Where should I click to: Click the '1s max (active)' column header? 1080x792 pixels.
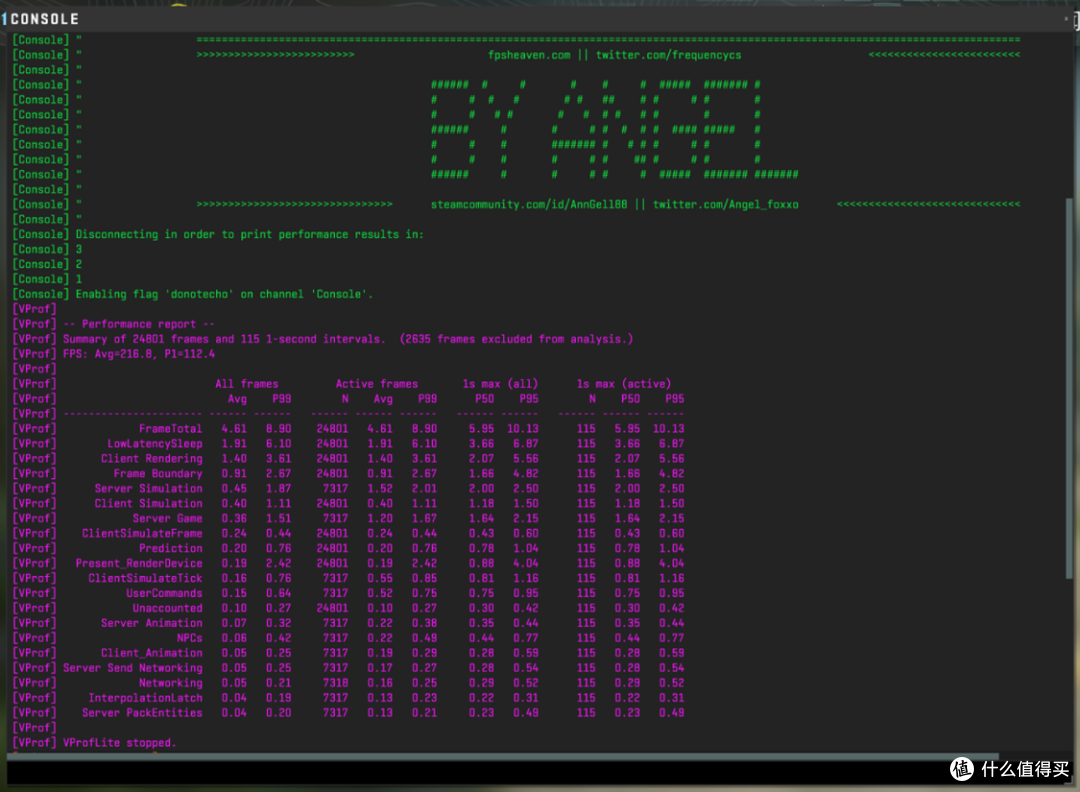click(x=623, y=384)
